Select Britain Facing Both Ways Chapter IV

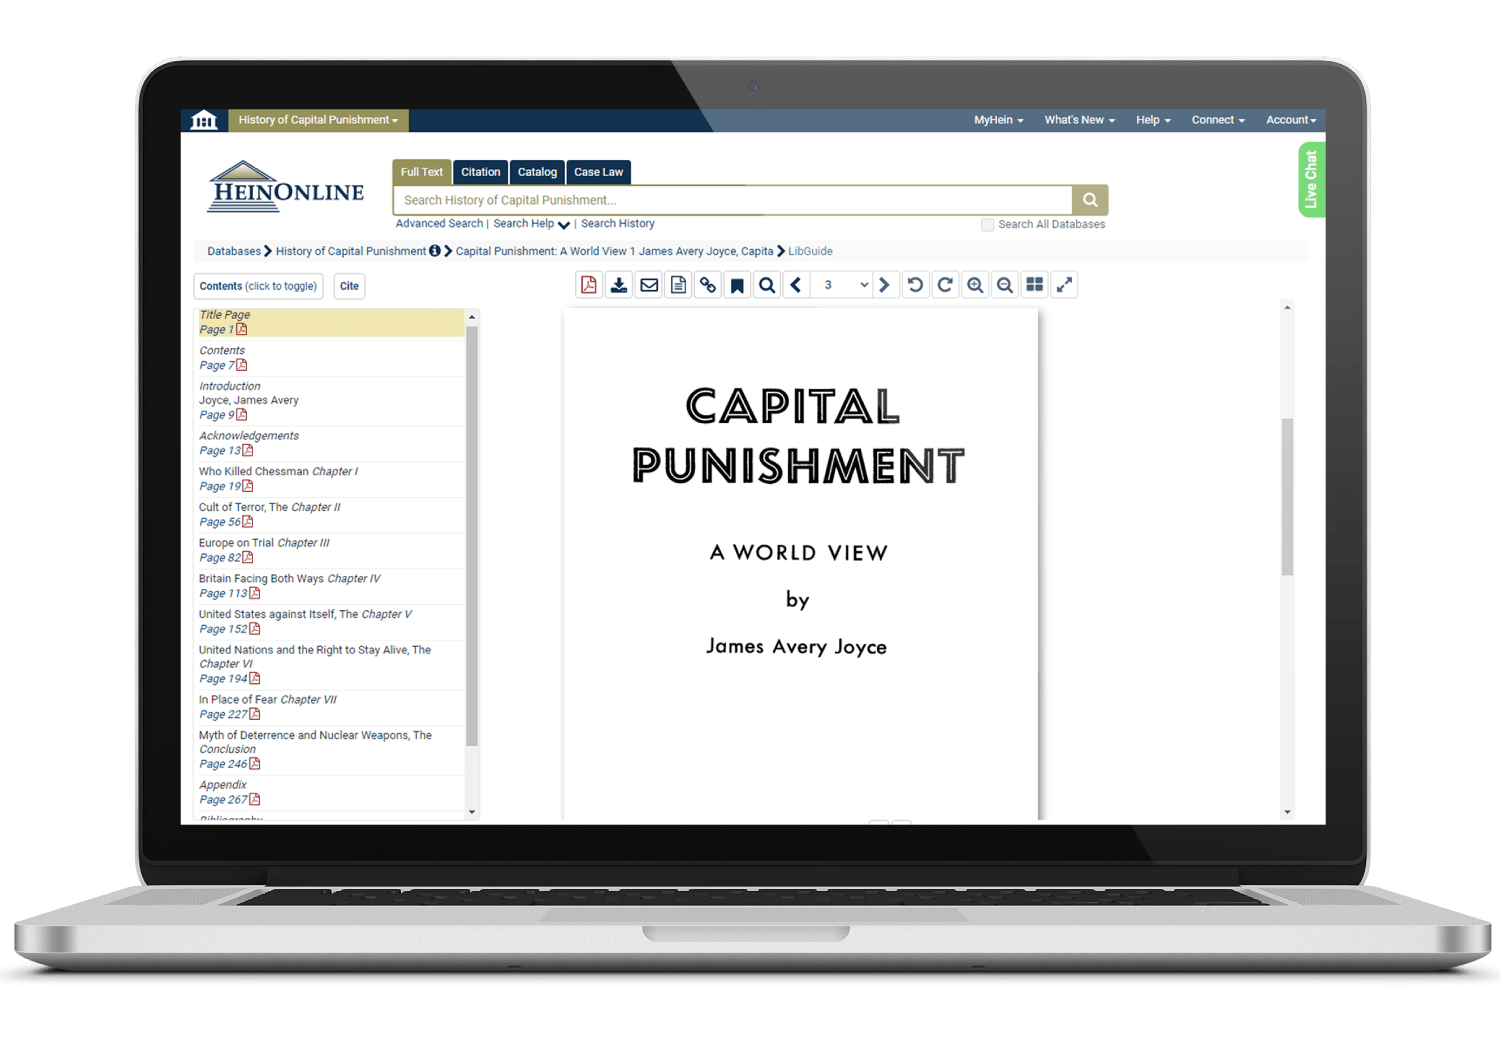(290, 579)
